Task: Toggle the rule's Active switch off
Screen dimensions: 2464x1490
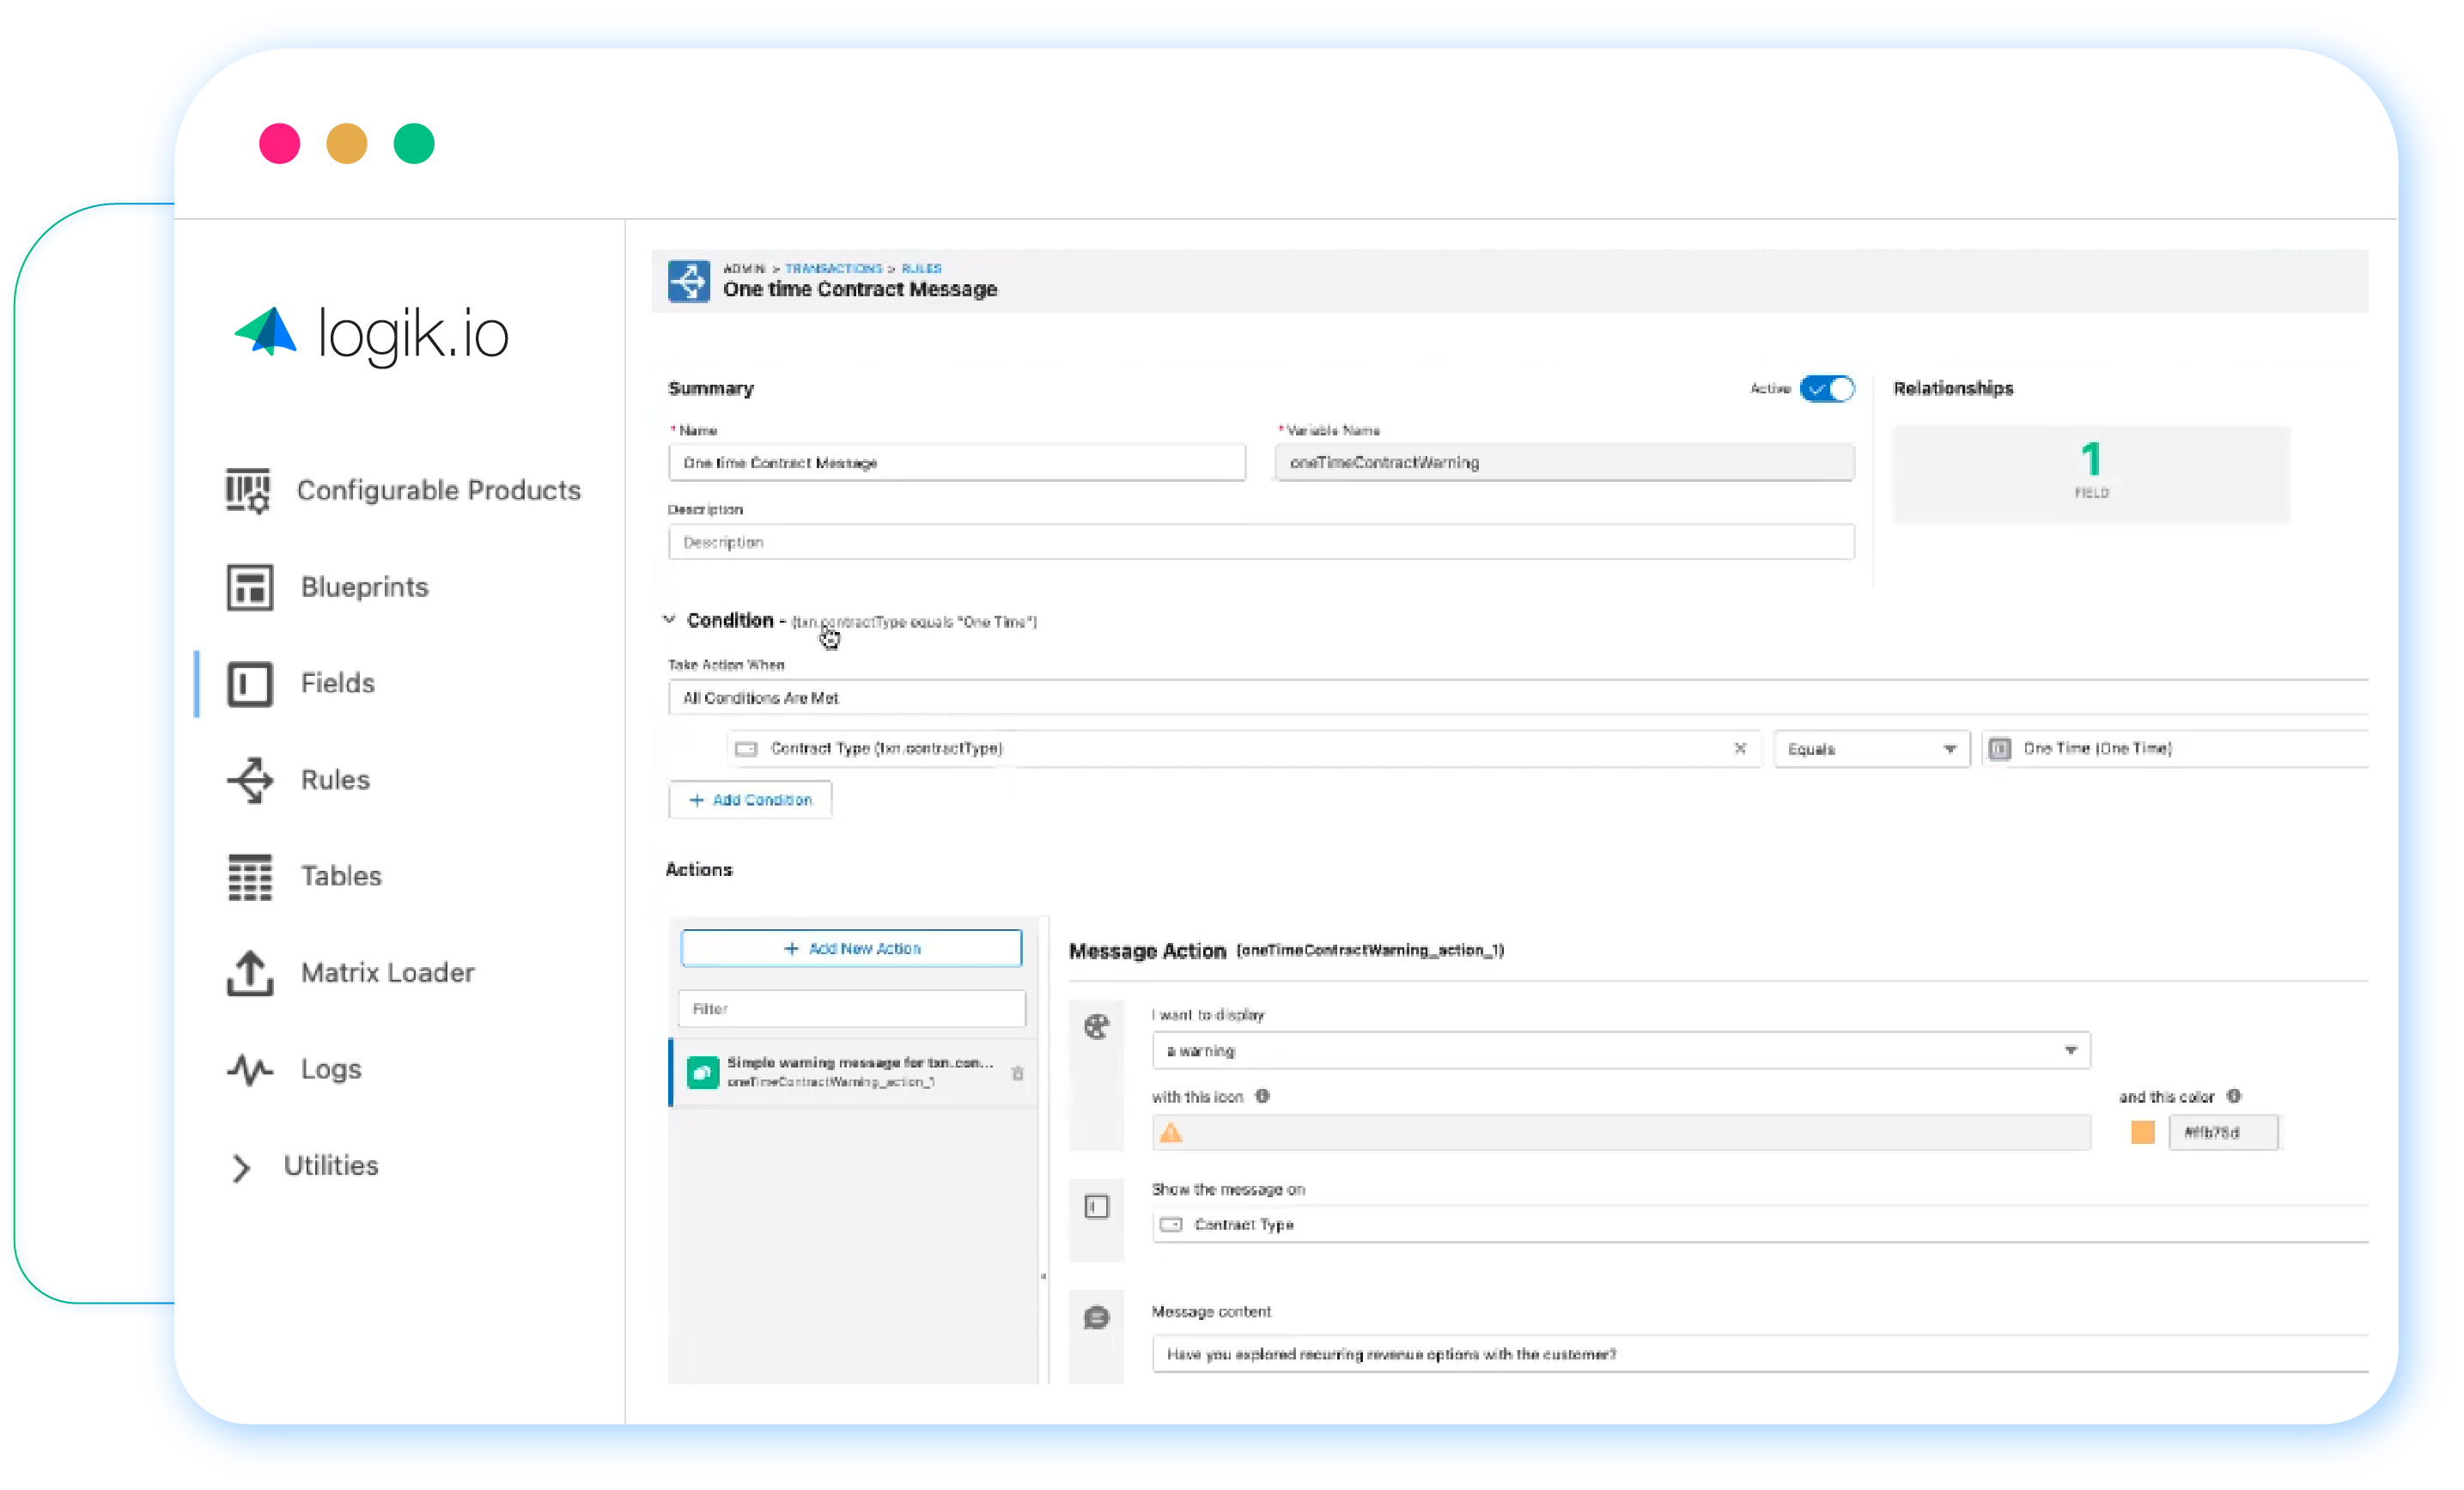Action: 1827,389
